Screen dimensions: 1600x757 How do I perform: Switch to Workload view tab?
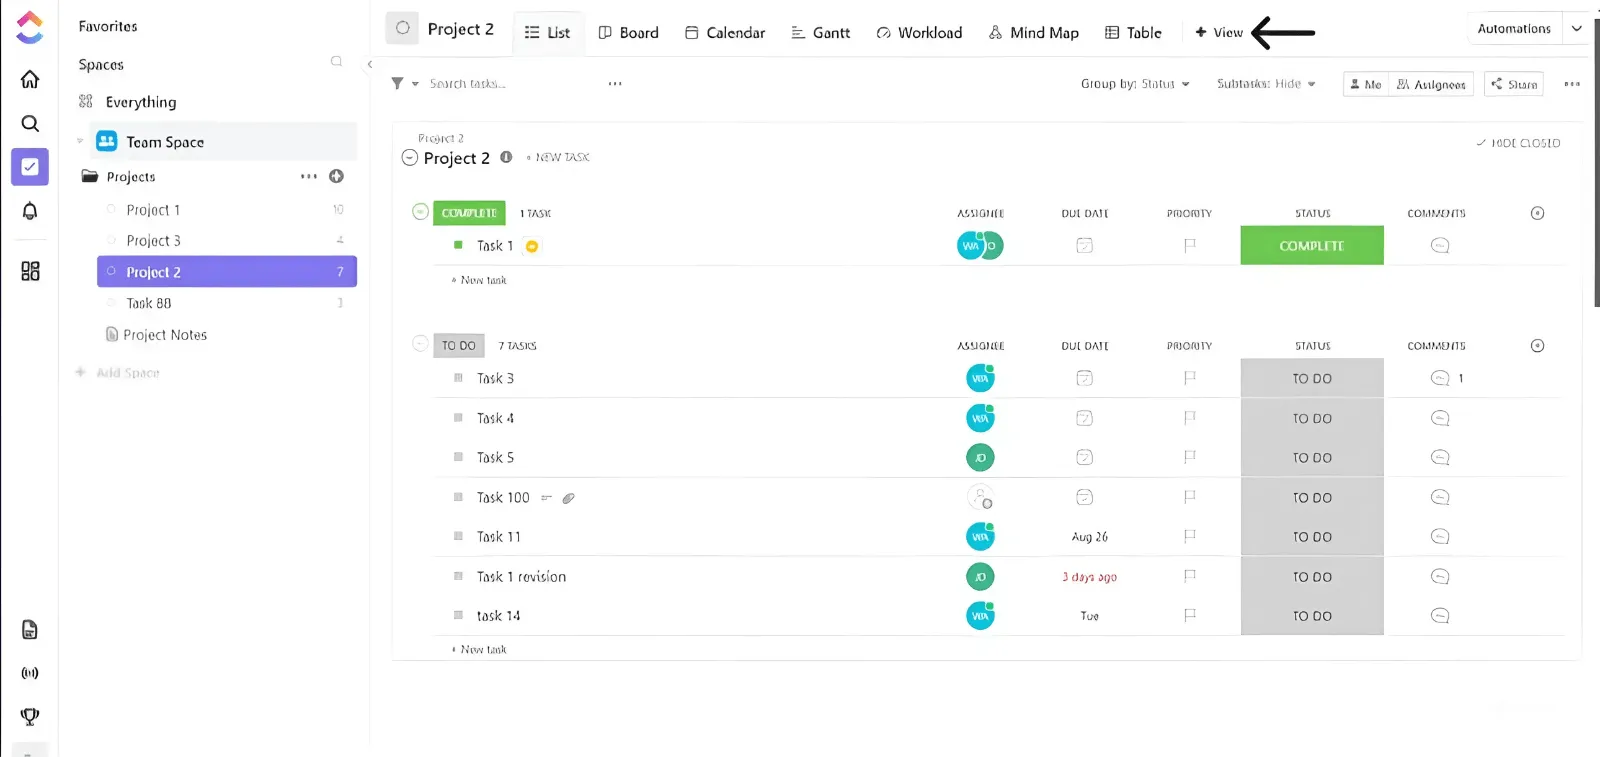coord(919,32)
